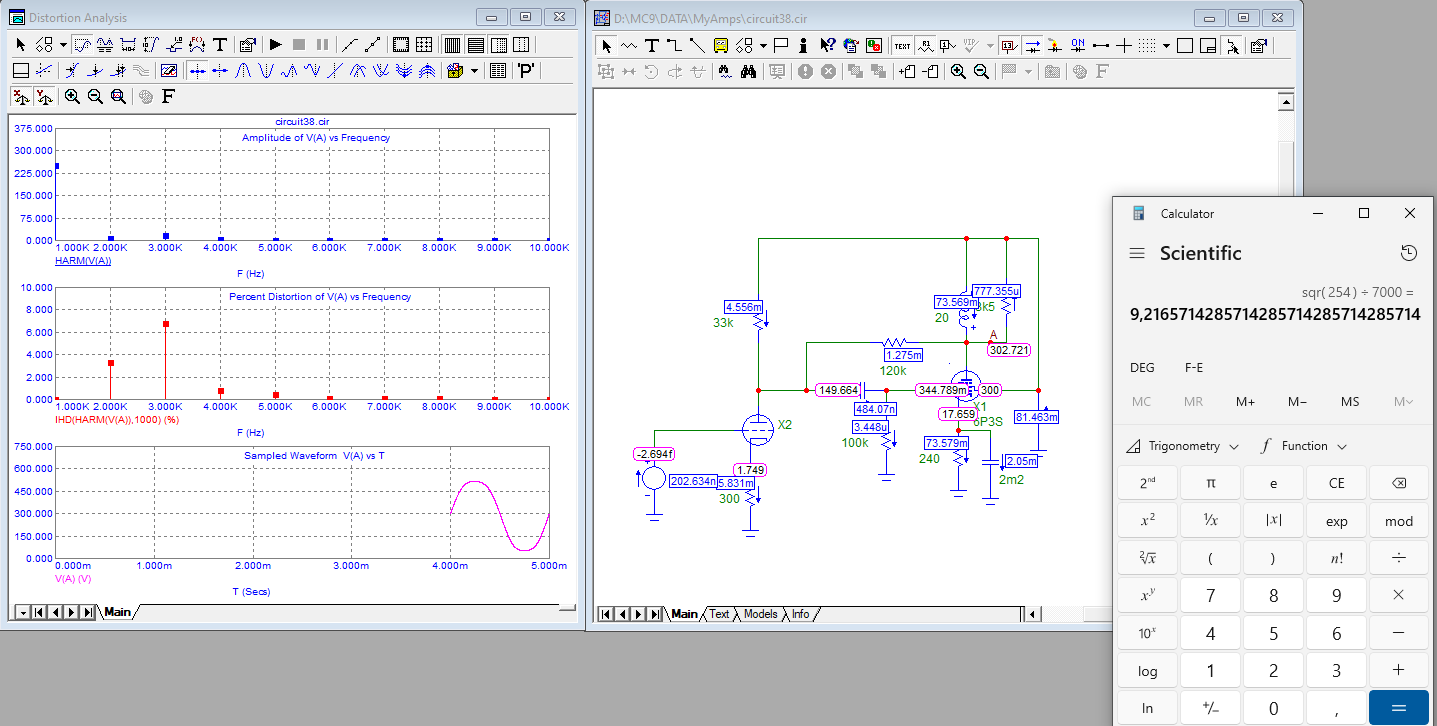The image size is (1437, 726).
Task: Click the zoom in magnifier in schematic toolbar
Action: pos(958,71)
